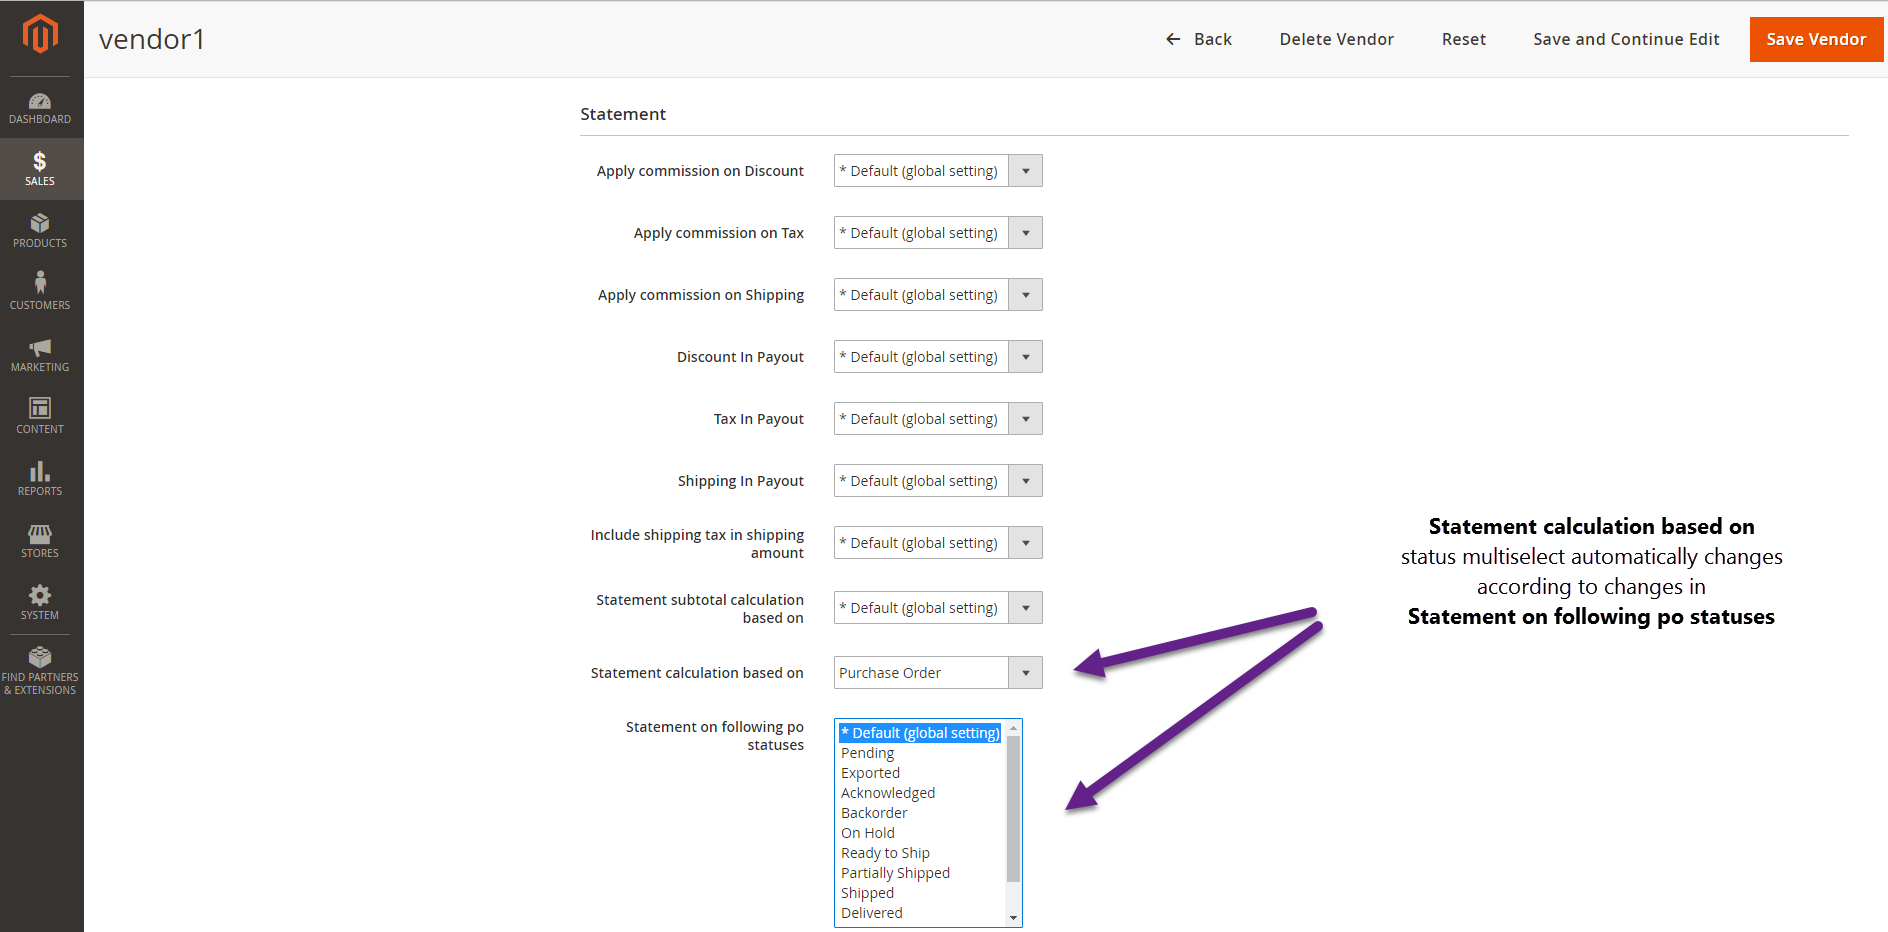Open the Dashboard sidebar icon
The width and height of the screenshot is (1888, 932).
[40, 108]
